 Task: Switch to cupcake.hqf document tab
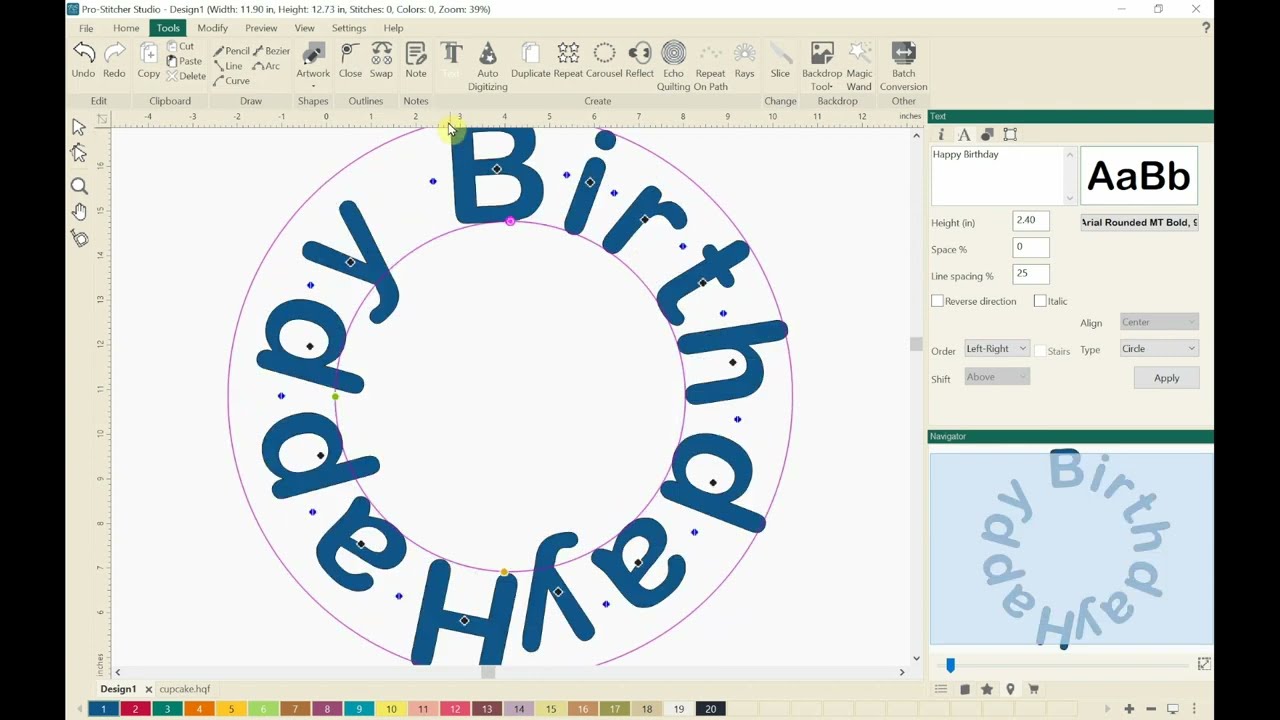(x=185, y=689)
